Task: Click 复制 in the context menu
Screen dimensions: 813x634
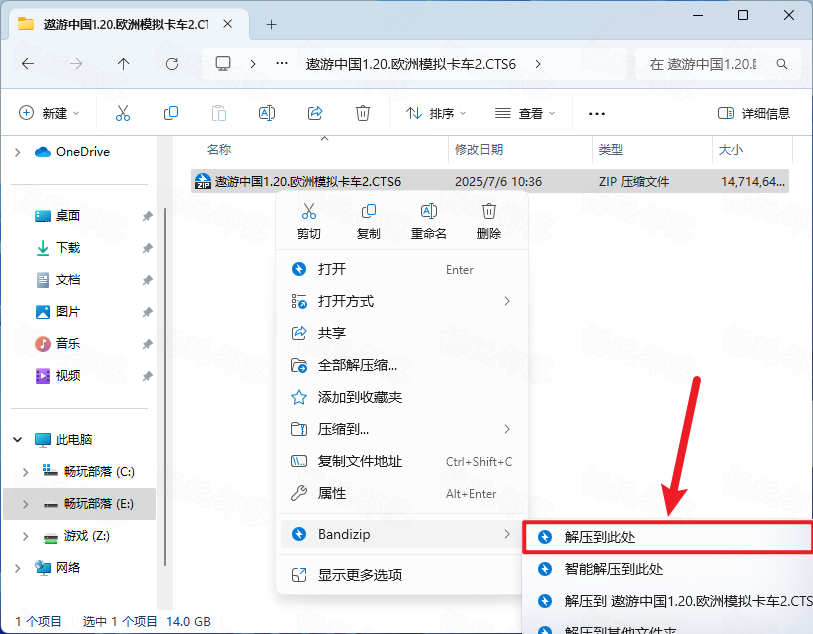Action: pos(369,221)
